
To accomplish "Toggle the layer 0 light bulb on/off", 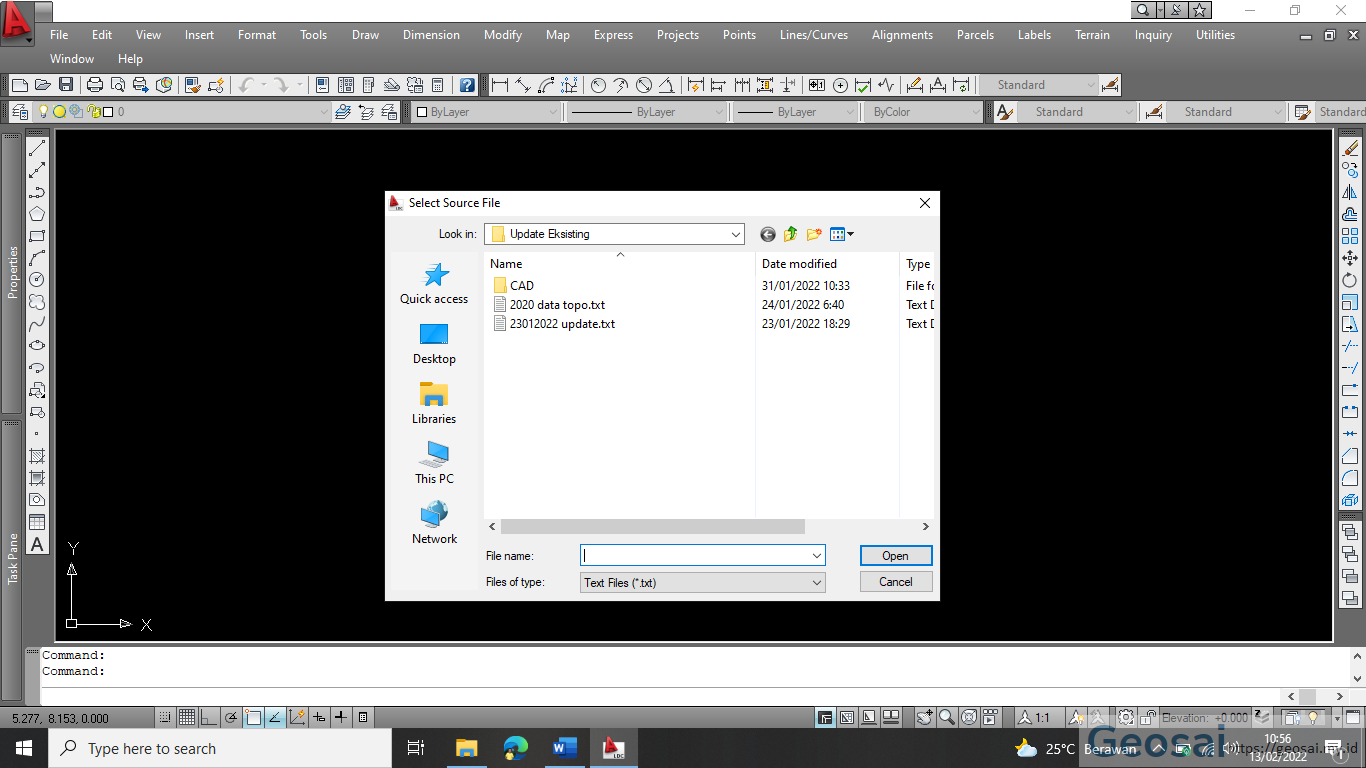I will (43, 111).
